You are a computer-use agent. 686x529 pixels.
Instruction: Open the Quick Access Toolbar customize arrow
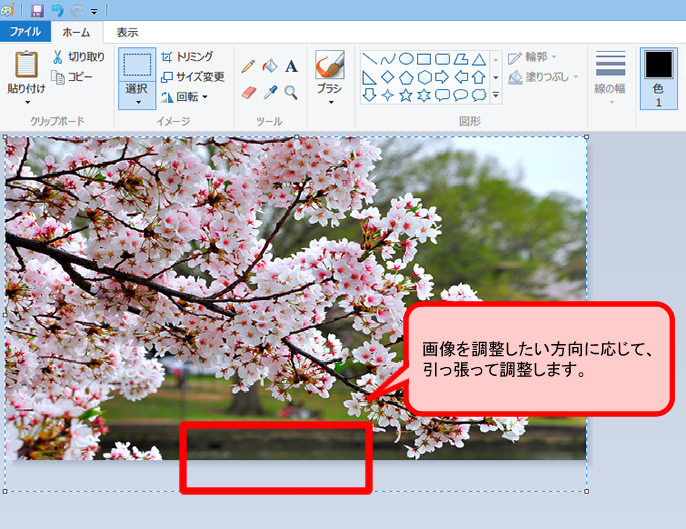(94, 11)
